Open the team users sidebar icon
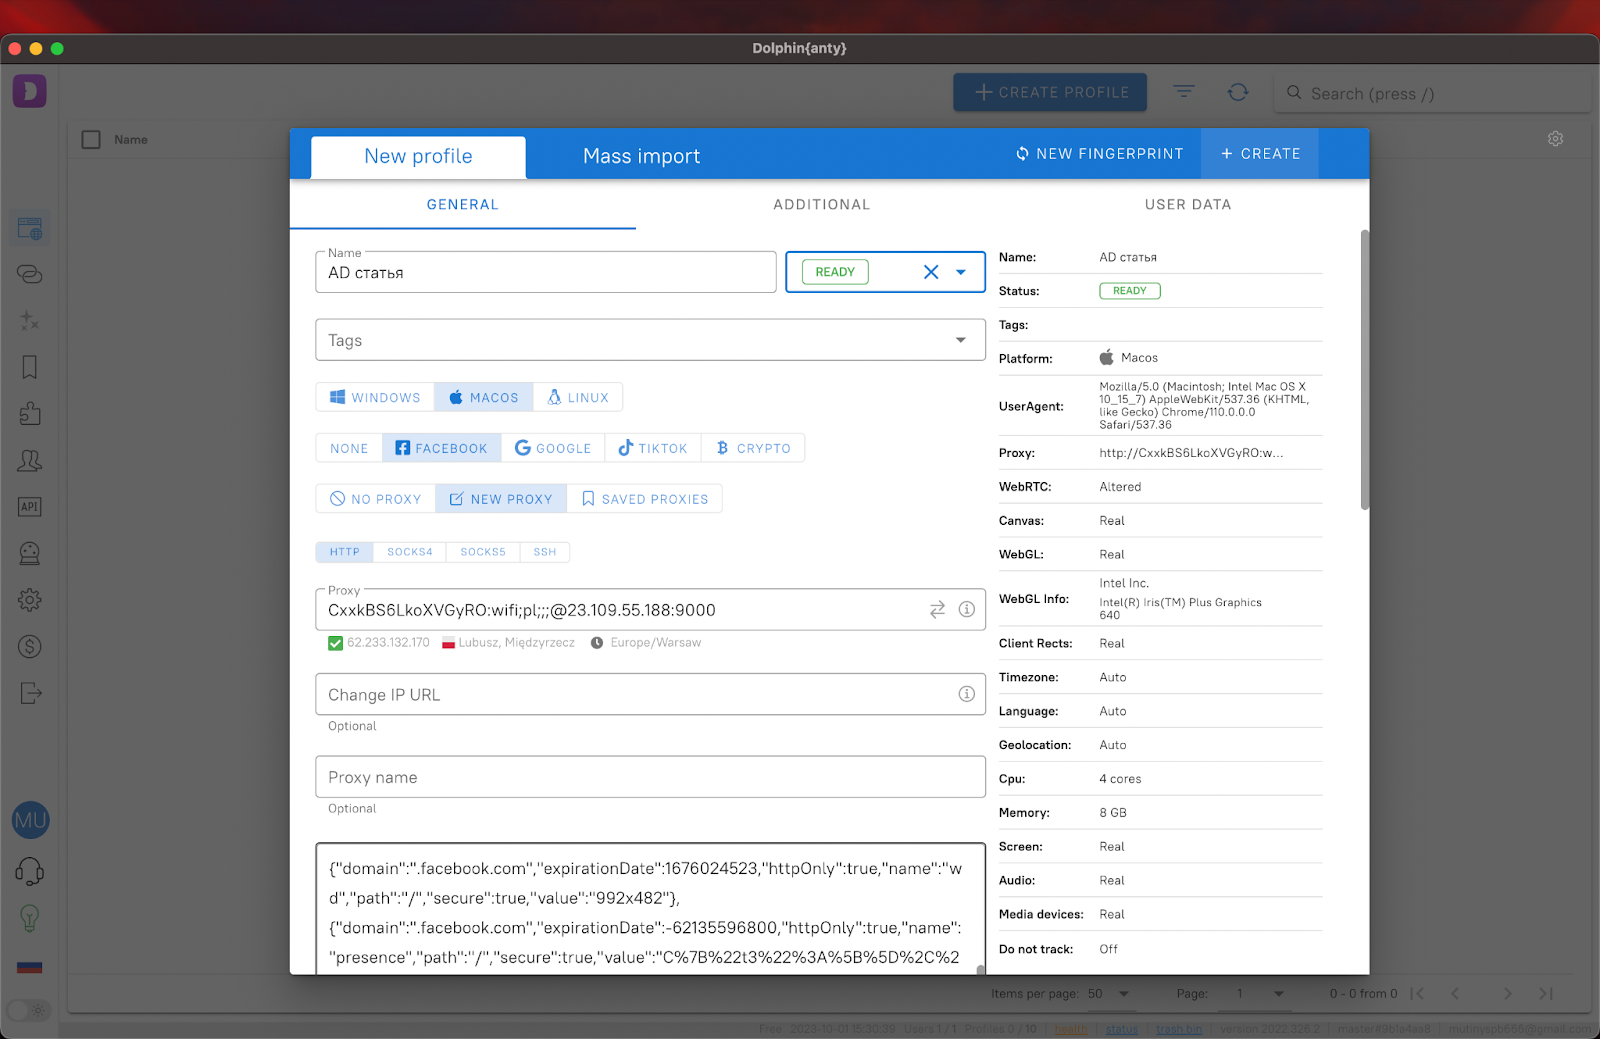 click(x=30, y=460)
